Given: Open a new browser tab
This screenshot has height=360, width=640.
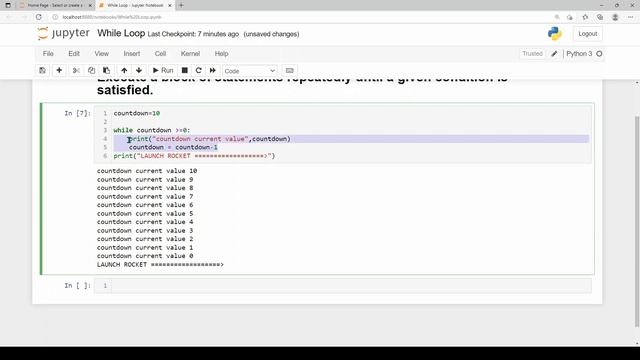Looking at the screenshot, I should coord(181,5).
